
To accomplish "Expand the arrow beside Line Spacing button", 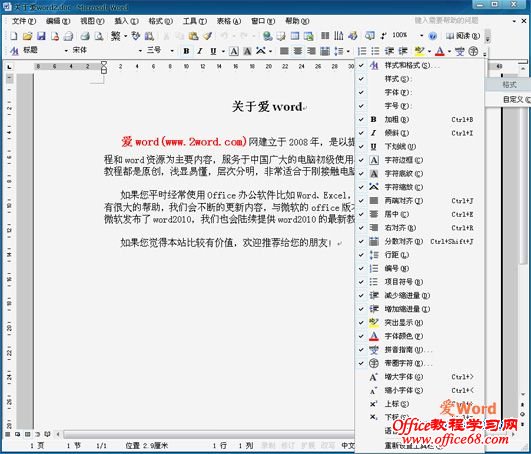I will point(348,51).
